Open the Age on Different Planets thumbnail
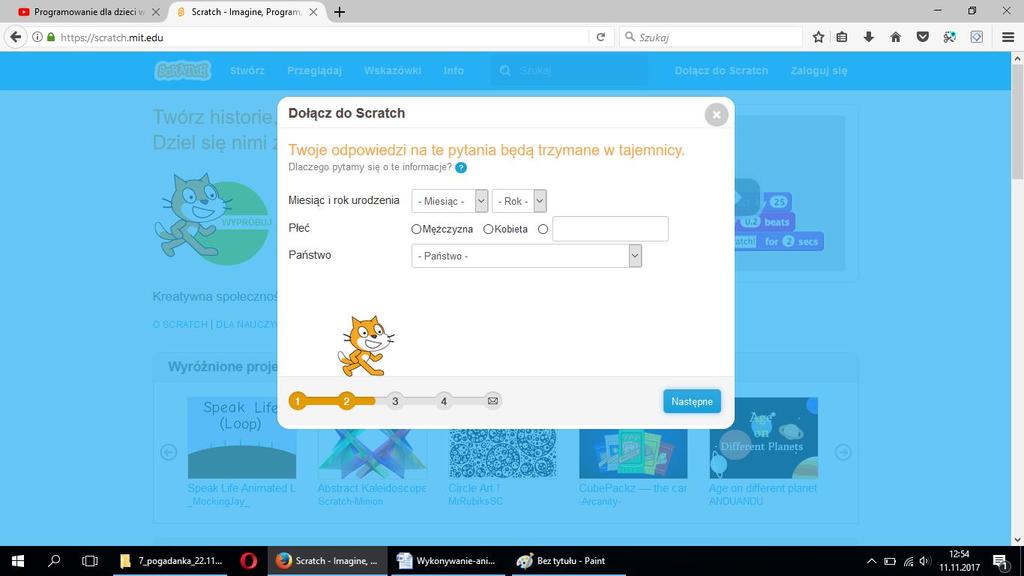 pos(763,438)
